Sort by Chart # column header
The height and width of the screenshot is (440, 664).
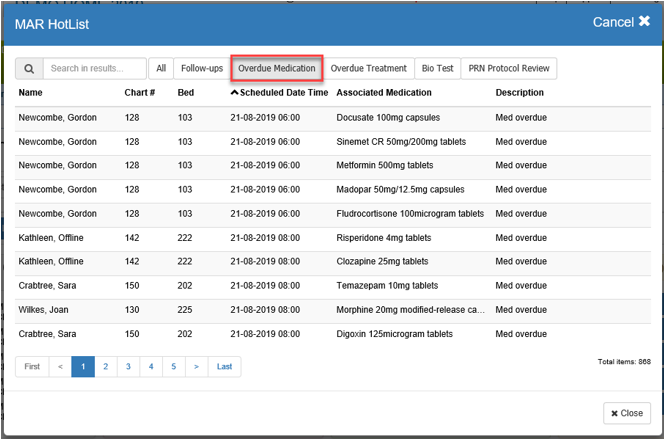139,93
